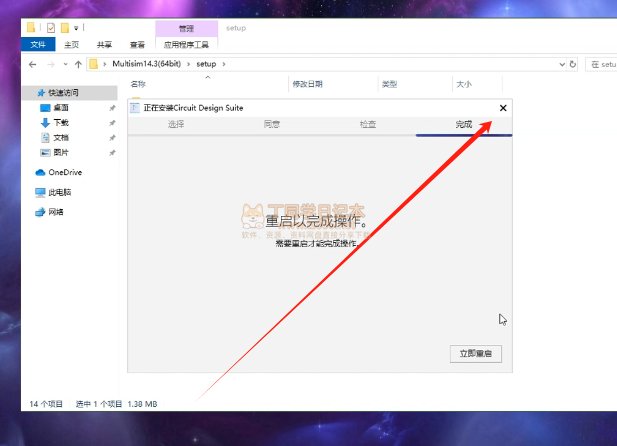Click the search box in File Explorer

[x=602, y=64]
